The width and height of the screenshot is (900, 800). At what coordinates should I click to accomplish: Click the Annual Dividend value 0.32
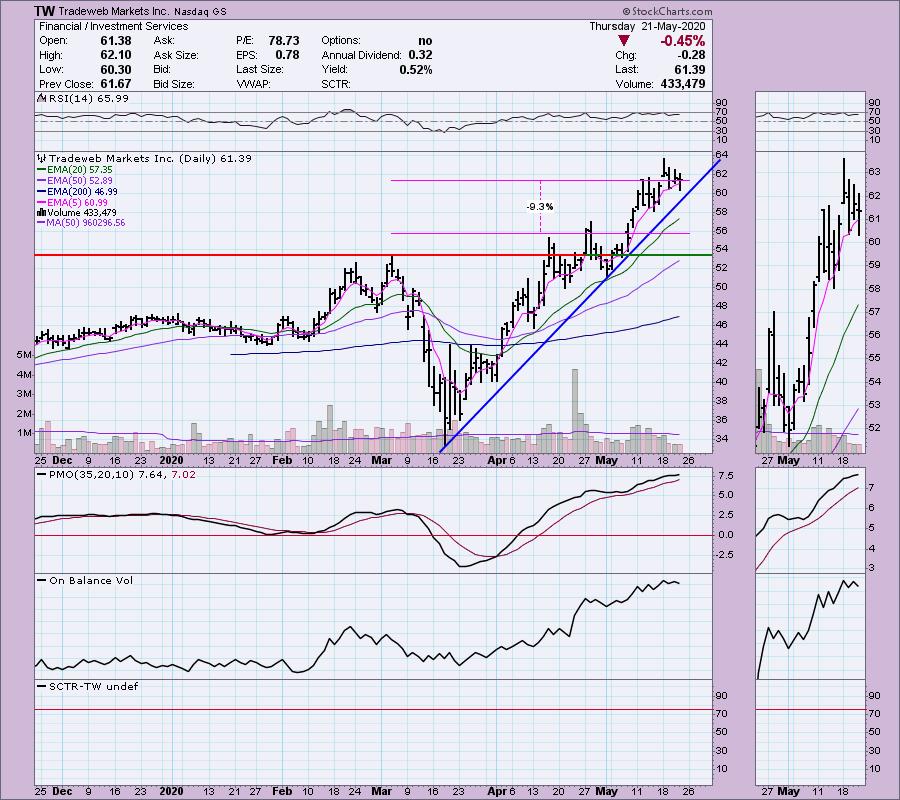pos(420,55)
